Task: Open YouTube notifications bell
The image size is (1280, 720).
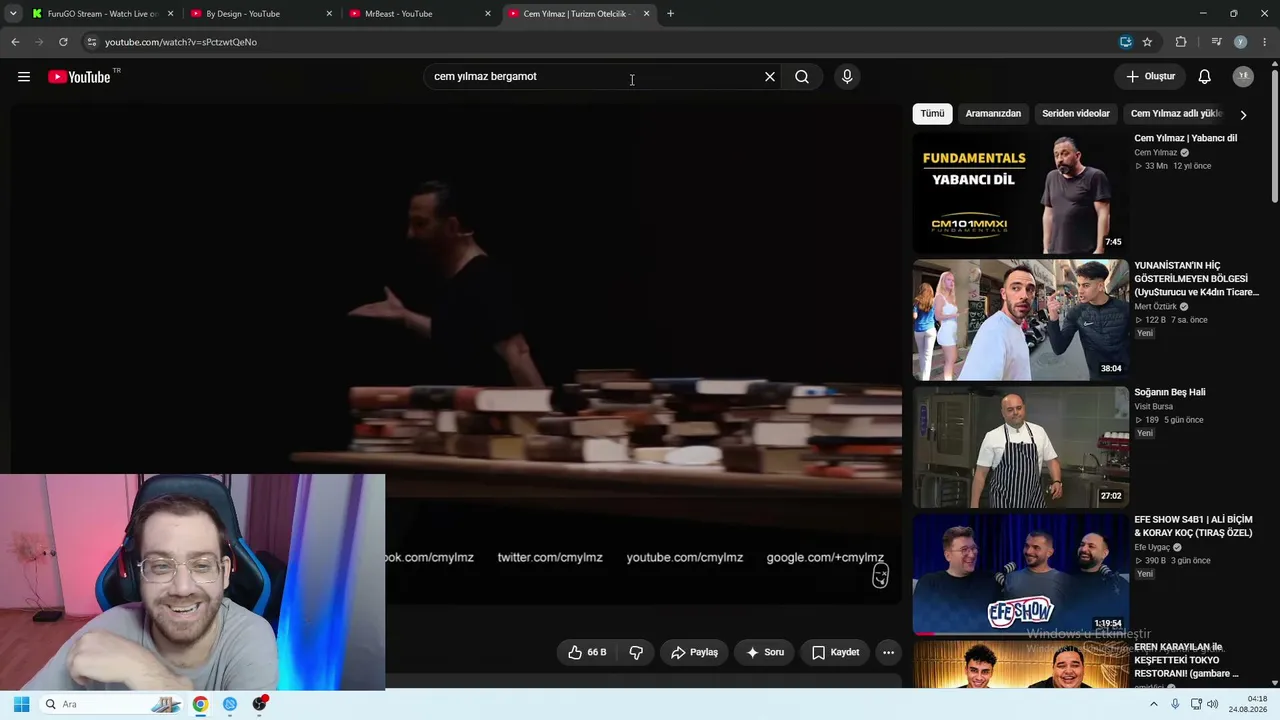Action: 1205,77
